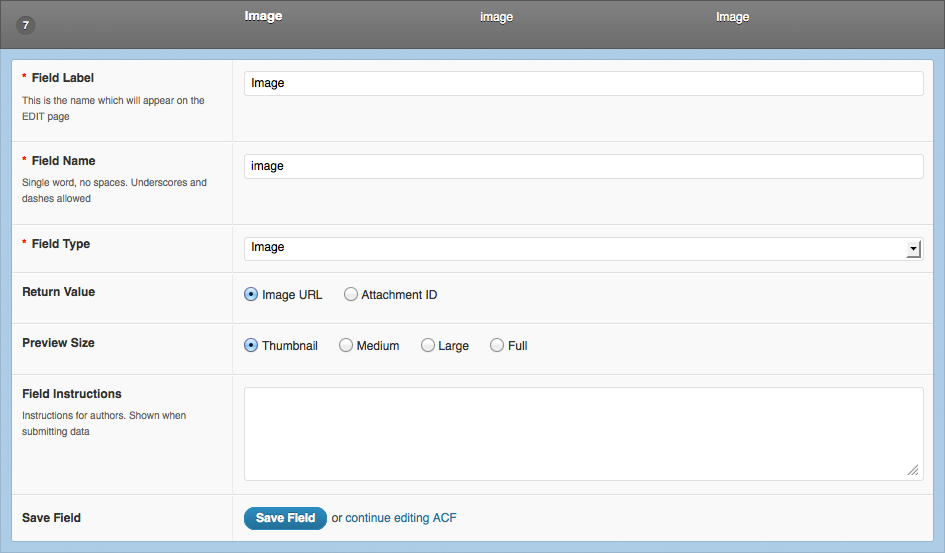The width and height of the screenshot is (945, 553).
Task: Click the Field Instructions textarea
Action: [583, 434]
